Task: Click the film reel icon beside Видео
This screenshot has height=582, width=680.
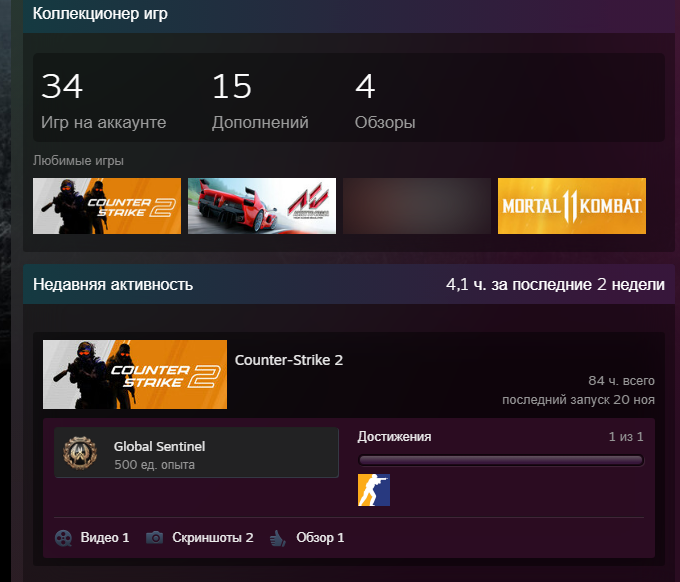Action: [64, 538]
